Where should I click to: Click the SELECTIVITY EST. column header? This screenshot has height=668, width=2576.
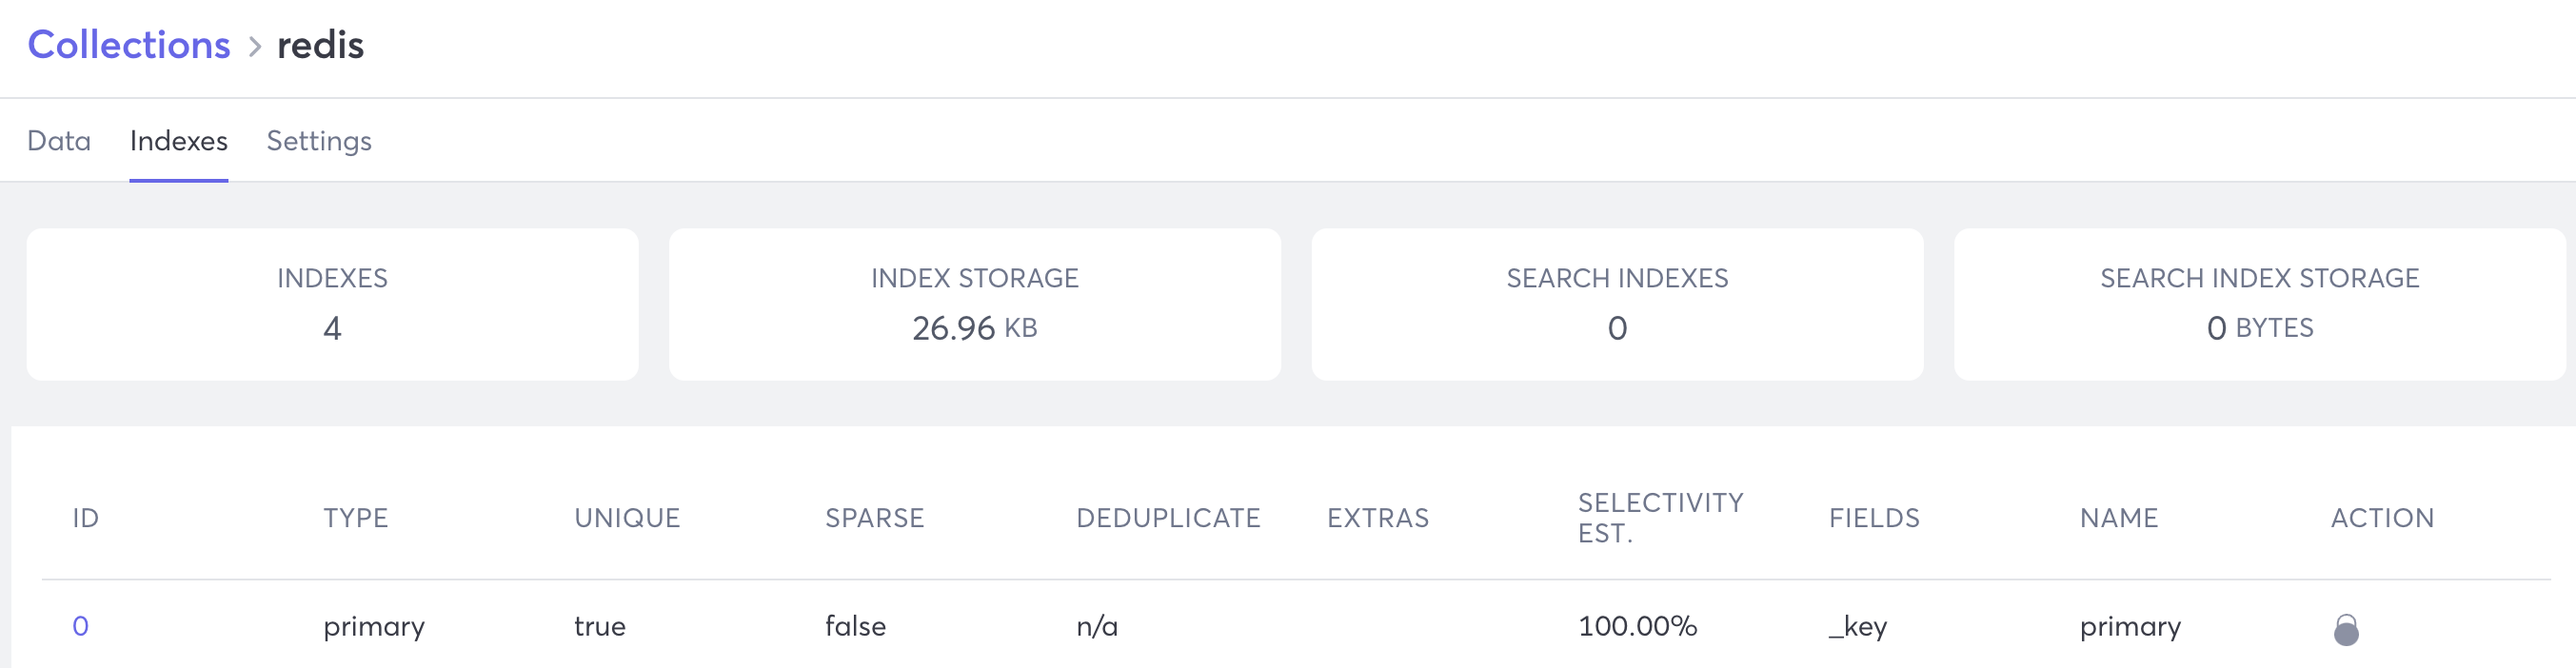[x=1659, y=518]
